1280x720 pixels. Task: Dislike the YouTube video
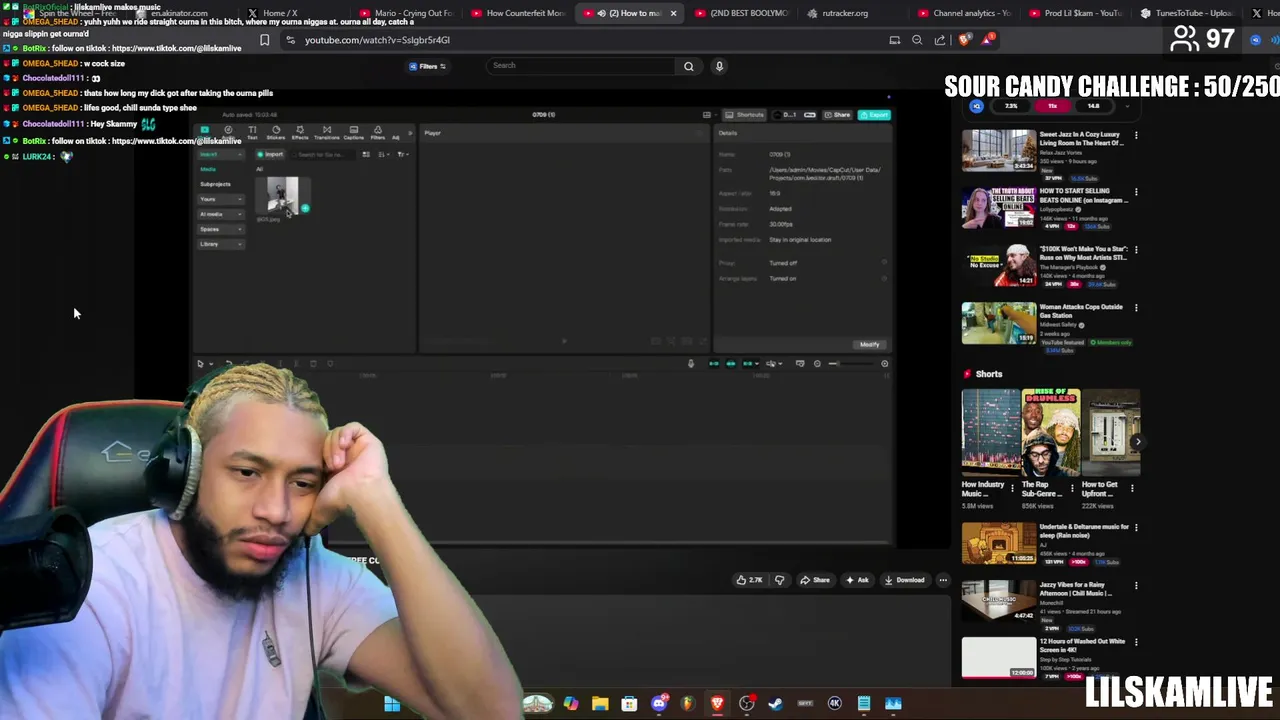tap(780, 580)
